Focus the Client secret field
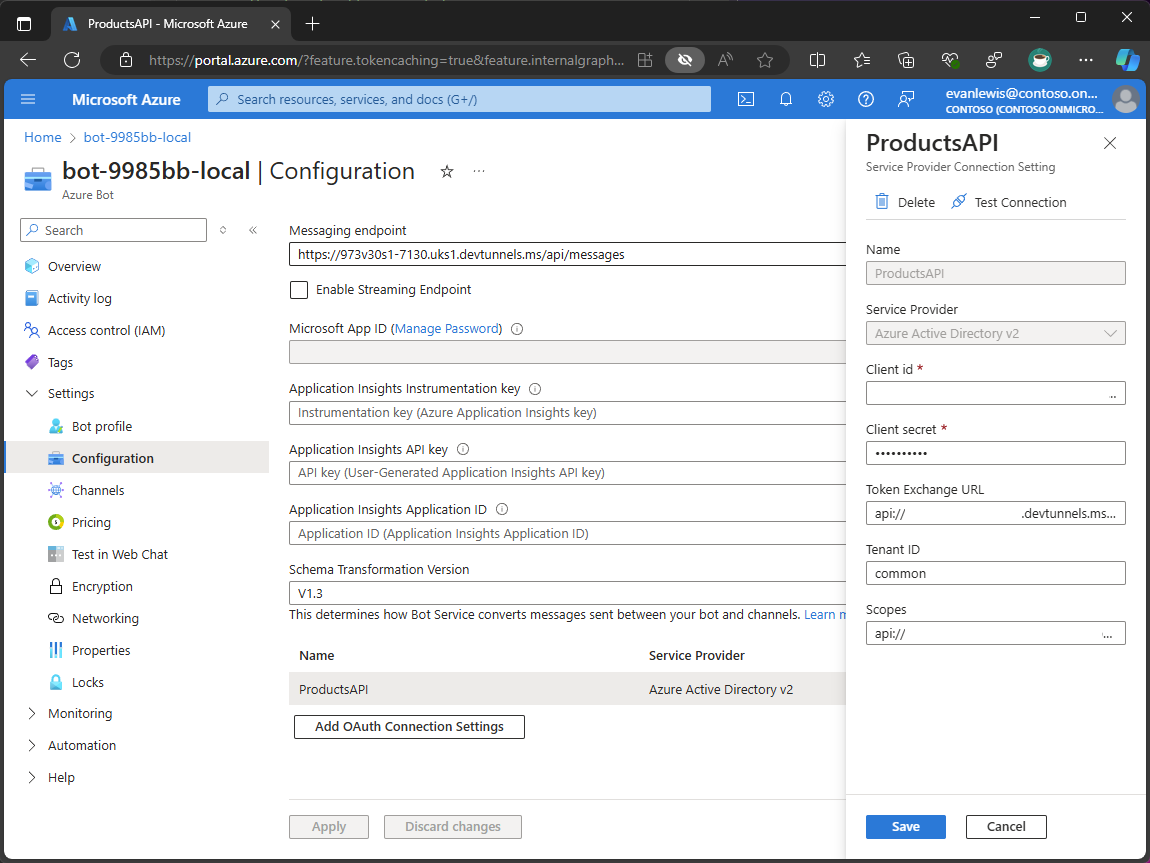 tap(995, 454)
